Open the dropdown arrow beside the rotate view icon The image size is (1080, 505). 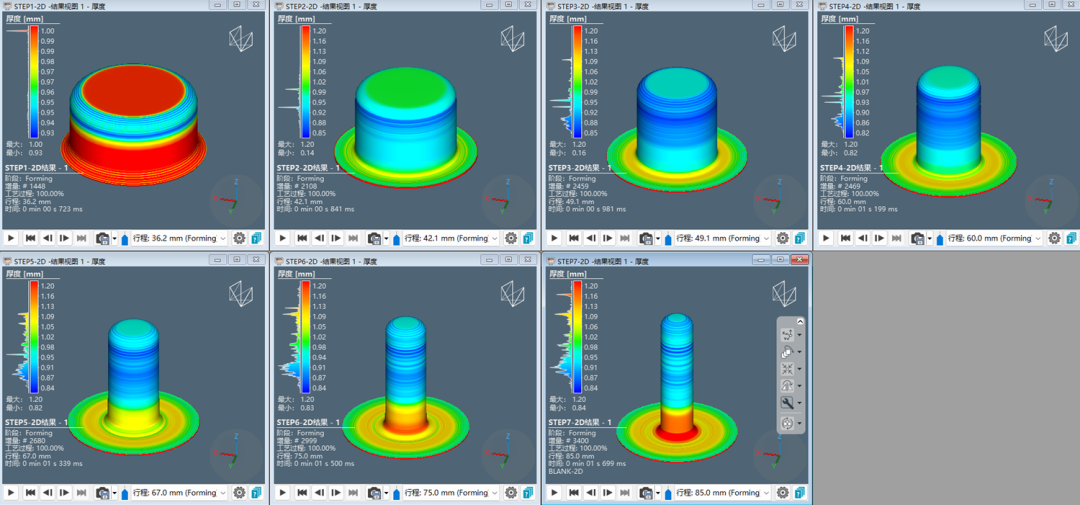point(800,422)
